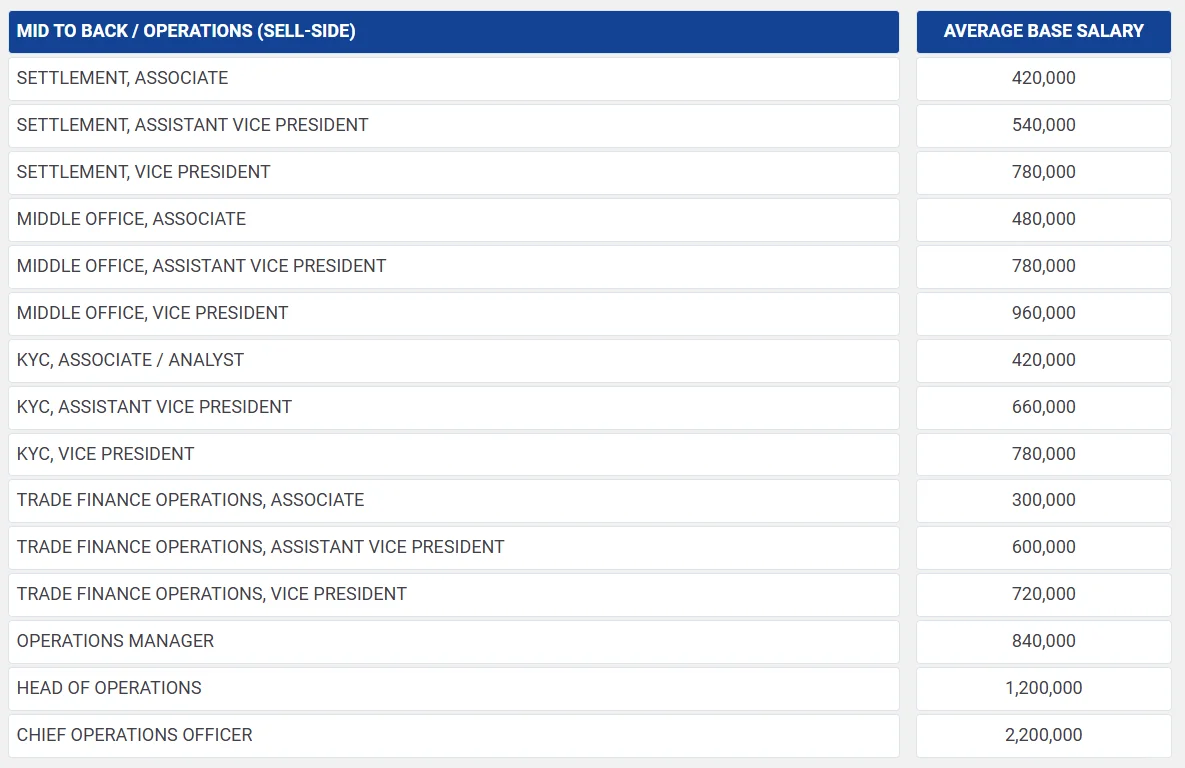Select Settlement, Assistant Vice President row
Screen dimensions: 1185x768
click(193, 125)
